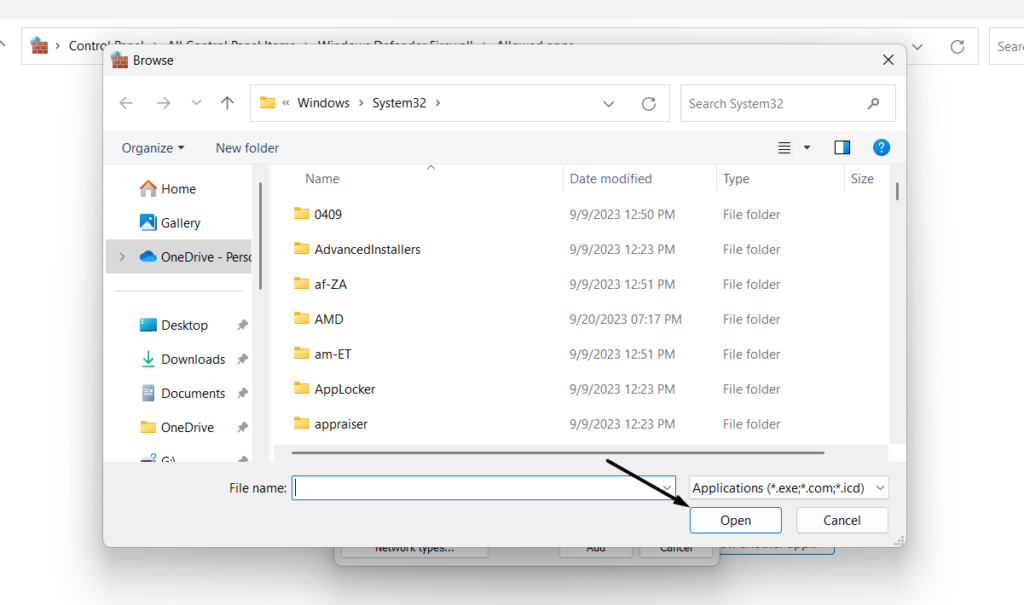Click the Up to parent folder arrow

(227, 103)
